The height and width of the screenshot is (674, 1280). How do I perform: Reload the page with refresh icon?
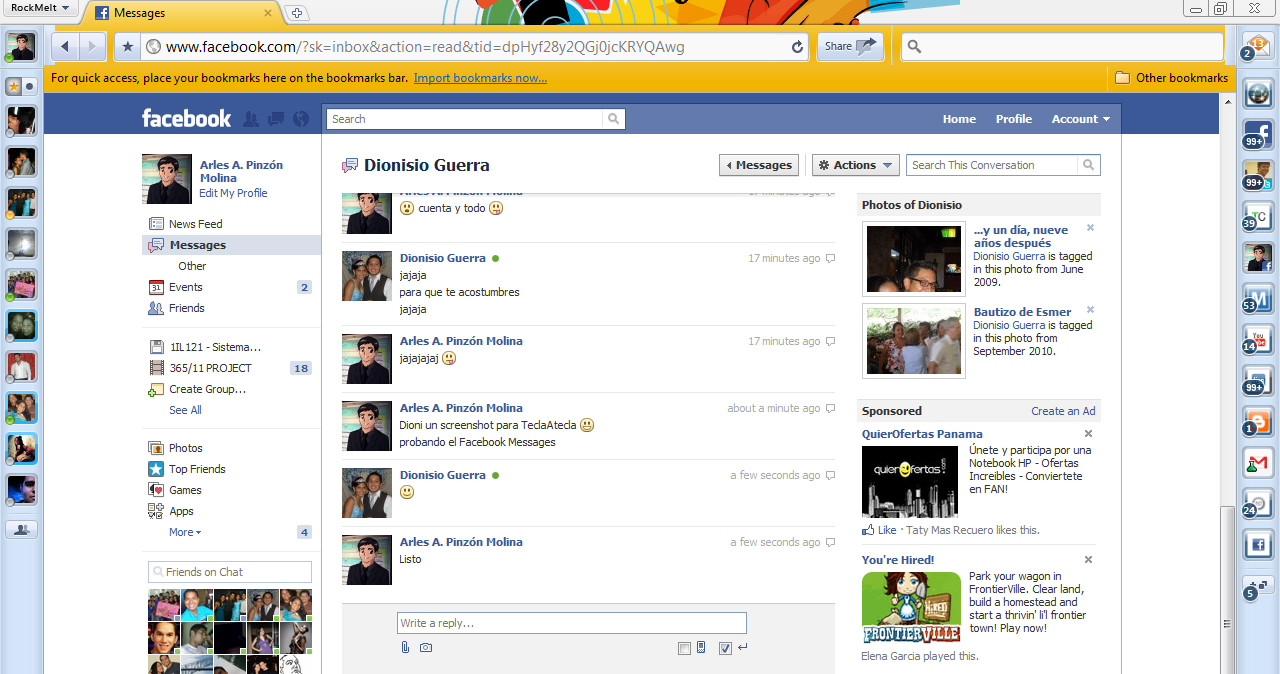coord(797,46)
